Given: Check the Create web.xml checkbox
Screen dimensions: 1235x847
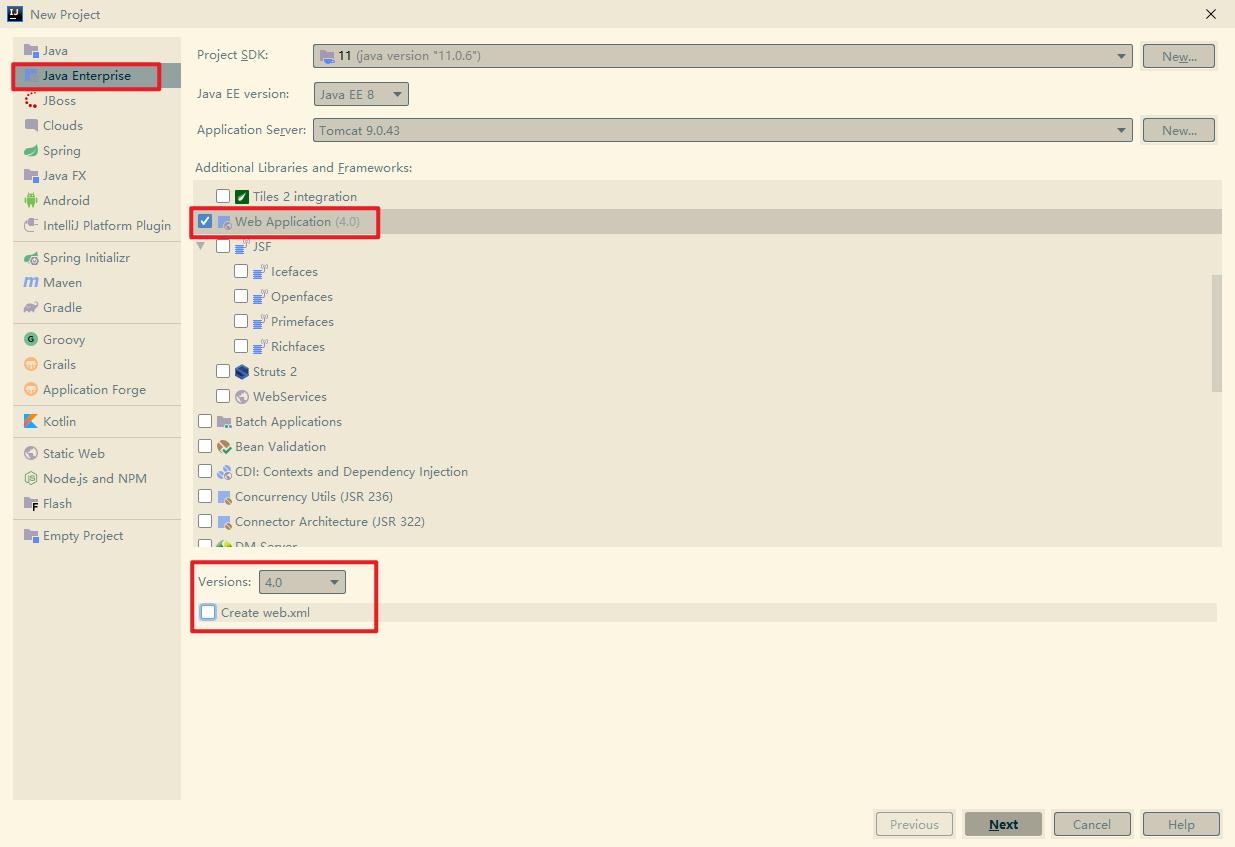Looking at the screenshot, I should pos(208,612).
